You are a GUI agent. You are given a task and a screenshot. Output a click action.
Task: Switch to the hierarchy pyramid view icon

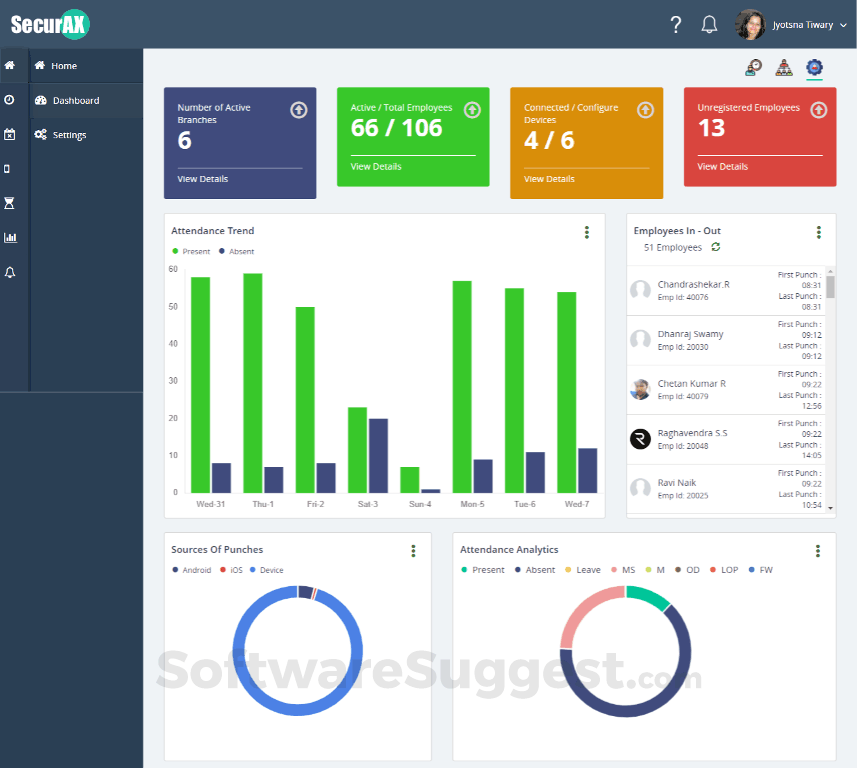click(x=784, y=67)
